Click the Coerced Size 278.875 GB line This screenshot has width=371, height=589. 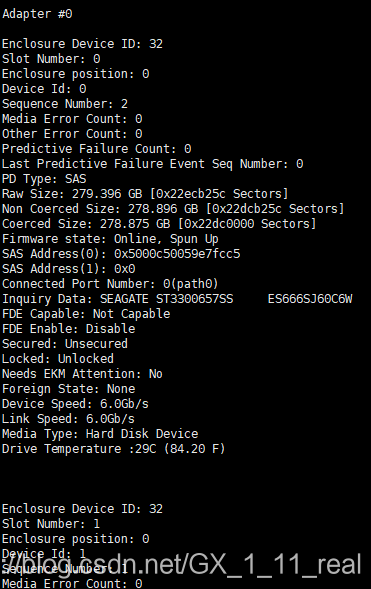tap(159, 224)
